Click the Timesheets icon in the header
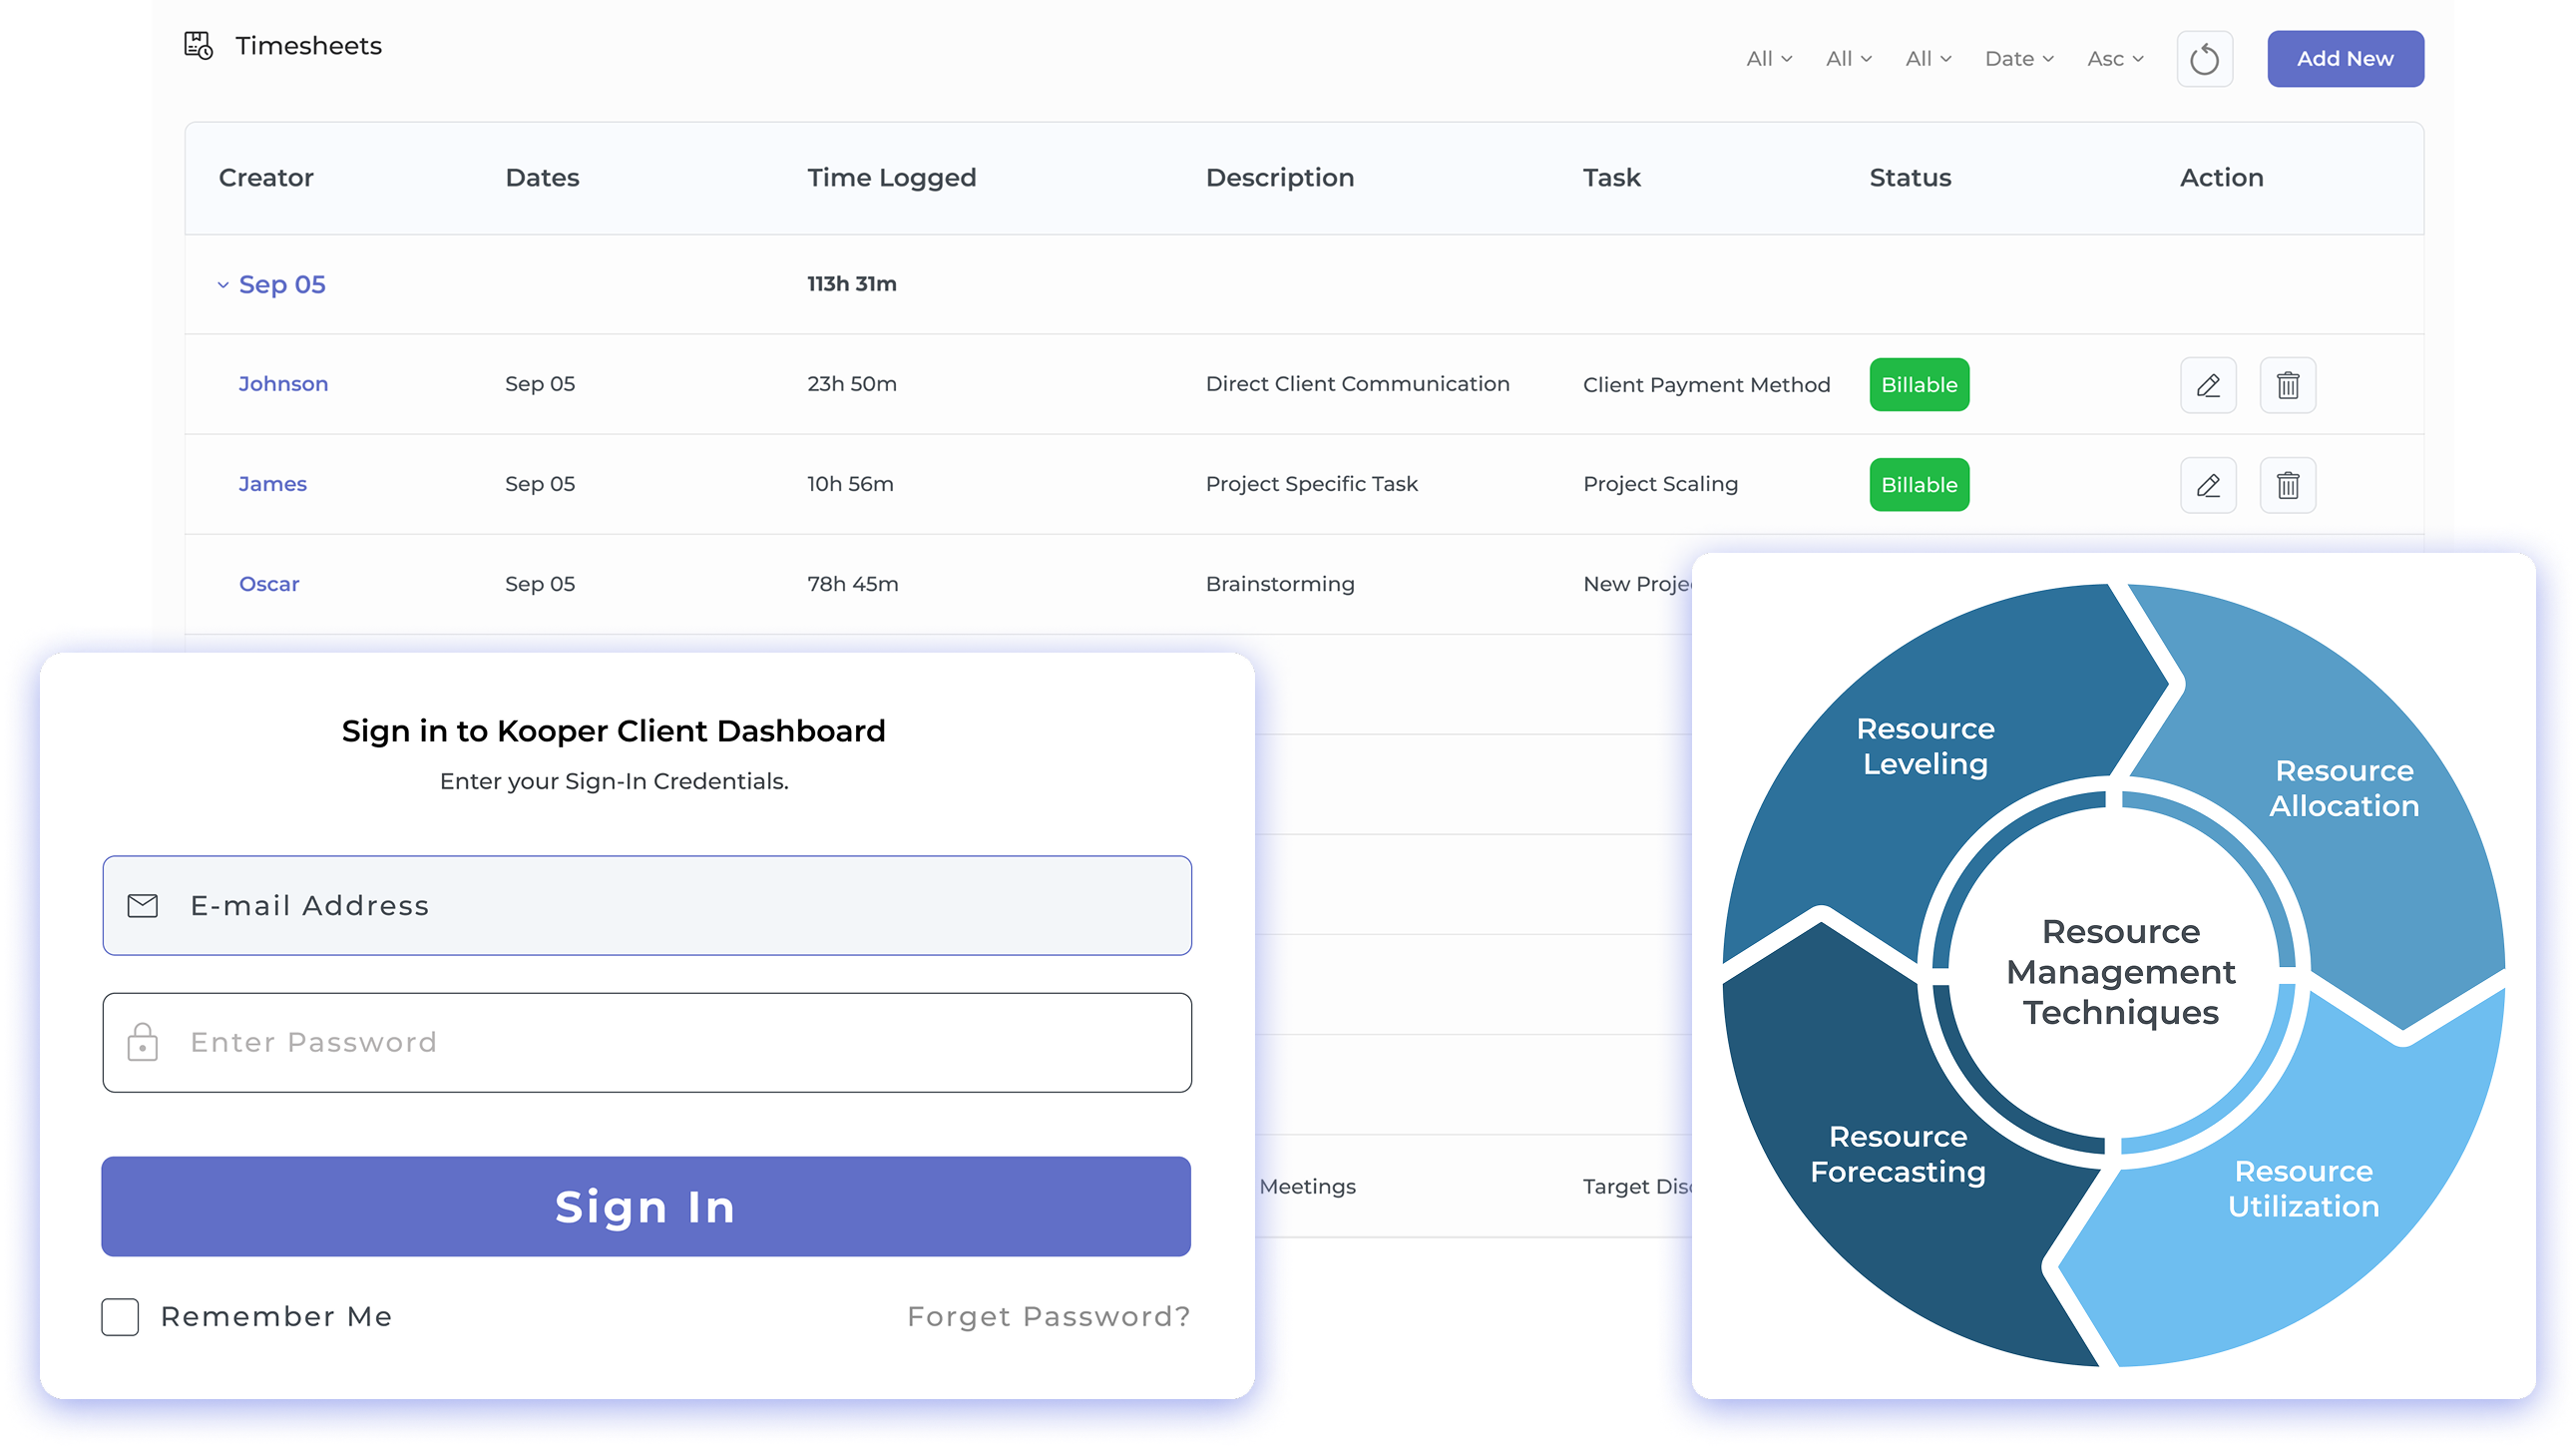 198,46
